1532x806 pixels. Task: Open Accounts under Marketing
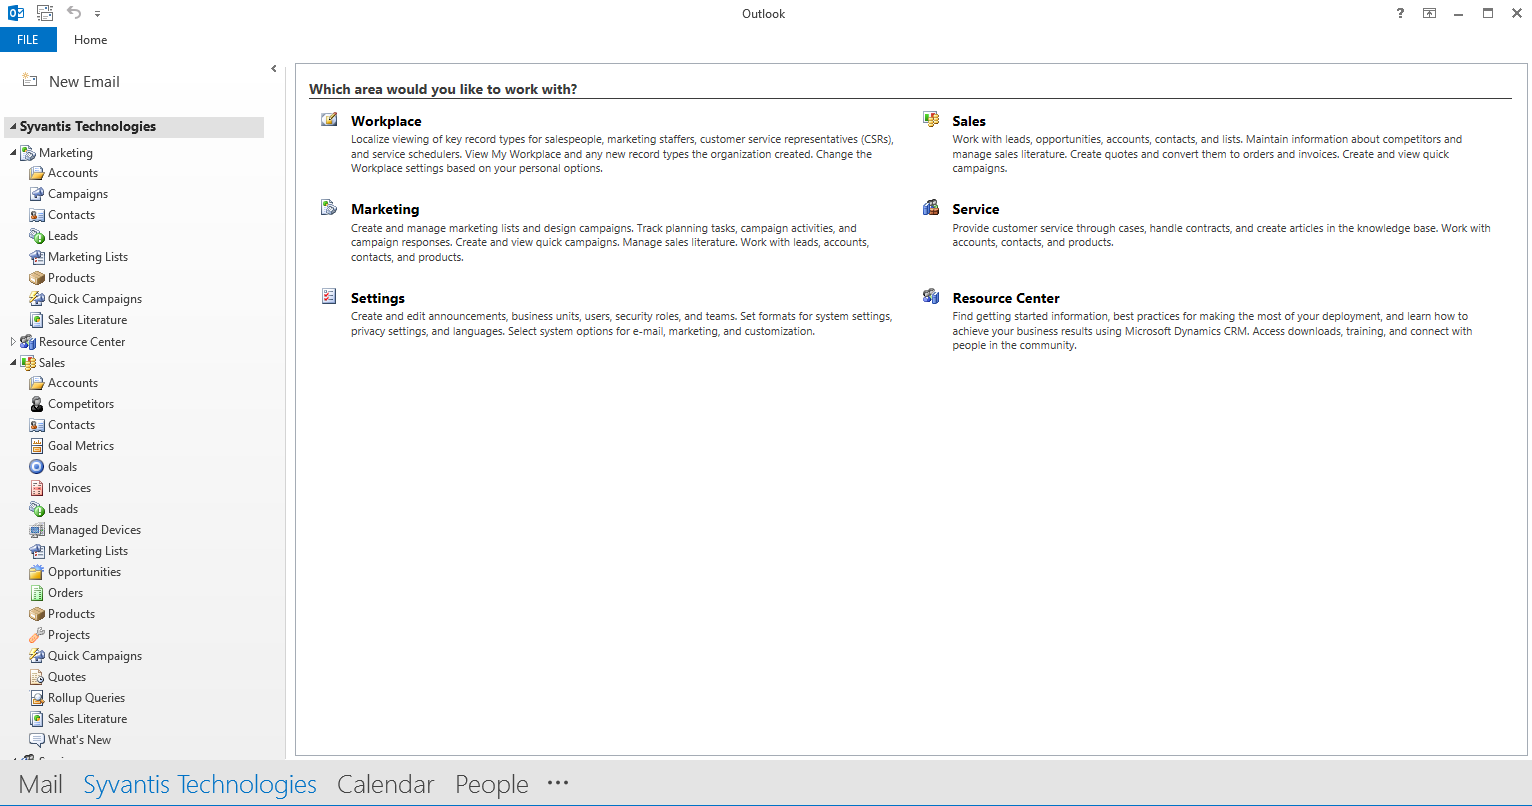click(73, 173)
